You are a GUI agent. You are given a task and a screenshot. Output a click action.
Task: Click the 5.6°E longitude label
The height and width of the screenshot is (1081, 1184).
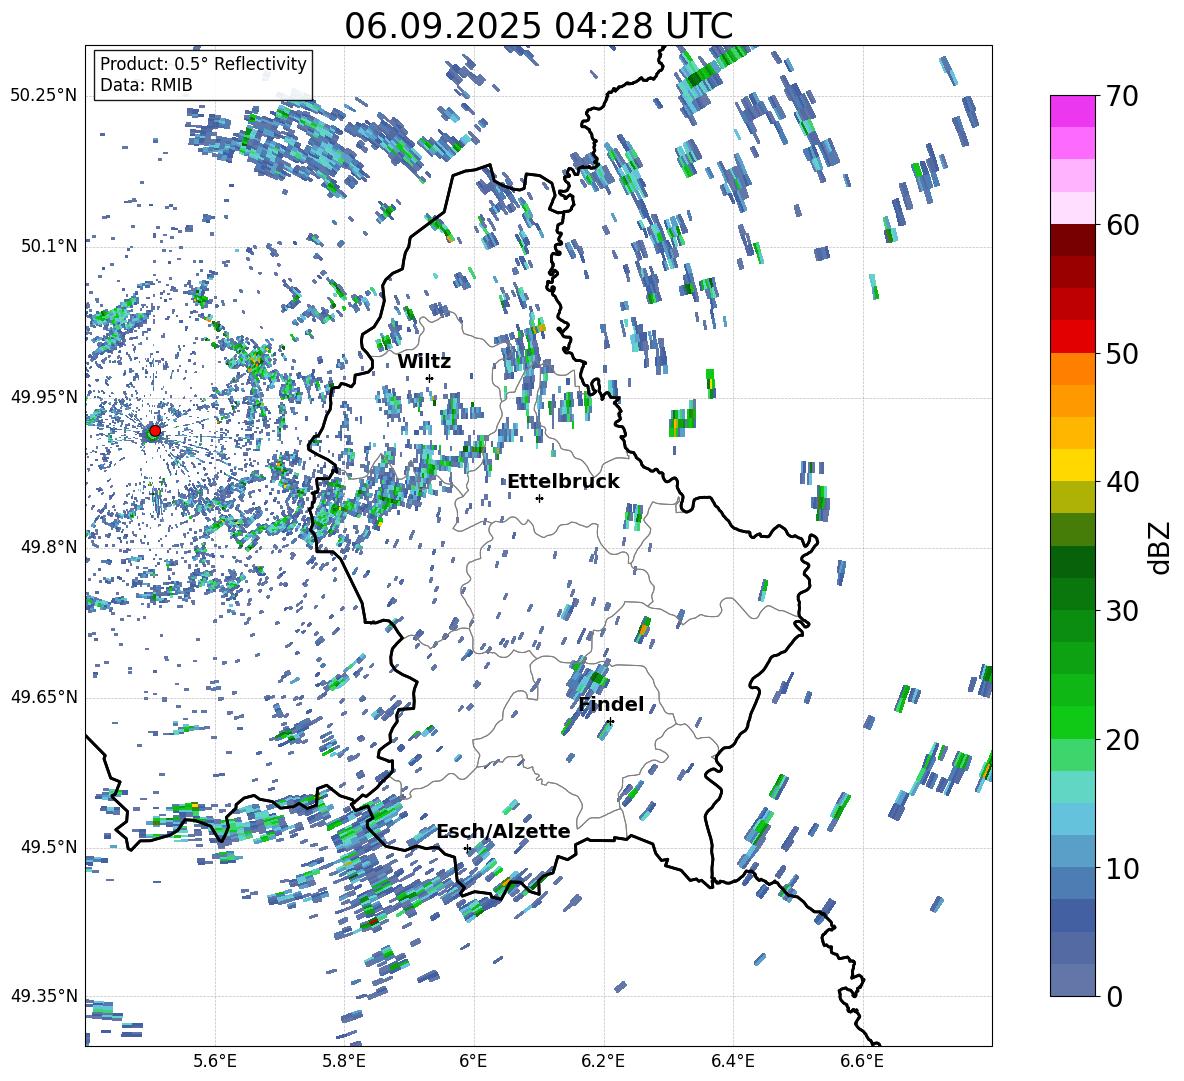215,1061
